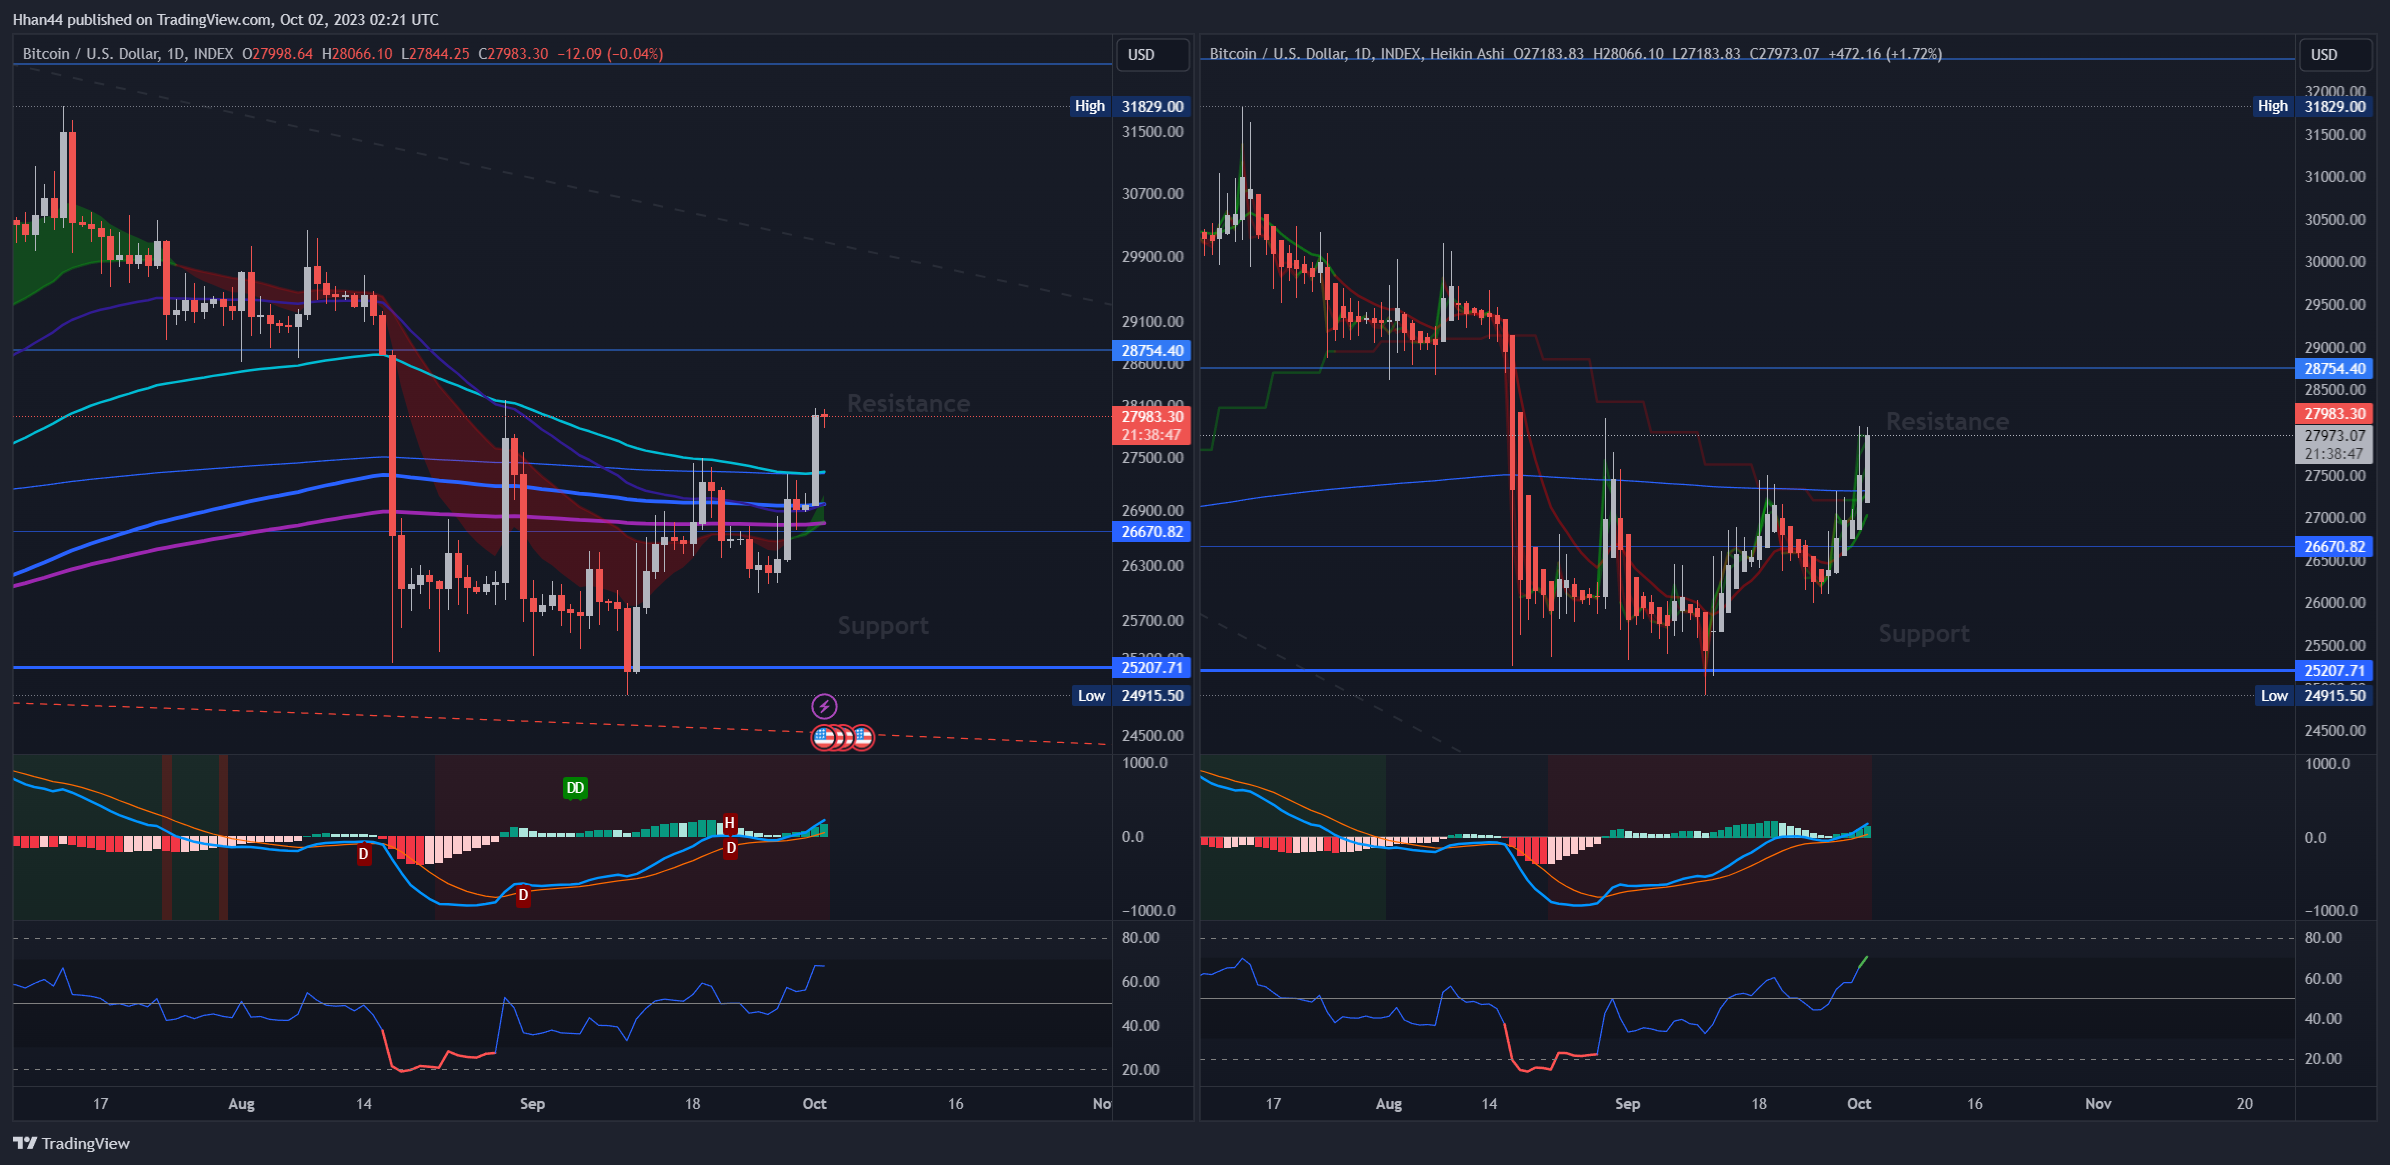2390x1165 pixels.
Task: Click Heikin Ashi chart title in right pane
Action: pyautogui.click(x=1357, y=54)
